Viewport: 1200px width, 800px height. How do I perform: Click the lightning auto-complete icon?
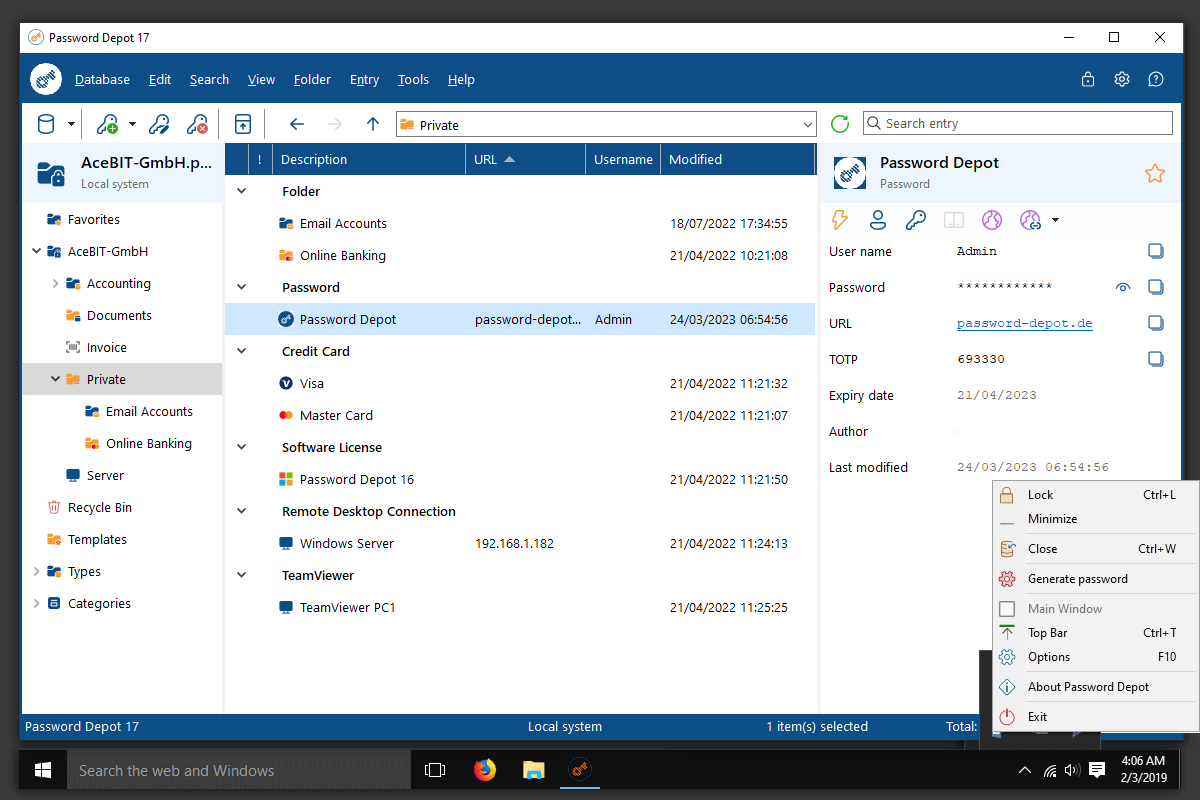pyautogui.click(x=840, y=220)
